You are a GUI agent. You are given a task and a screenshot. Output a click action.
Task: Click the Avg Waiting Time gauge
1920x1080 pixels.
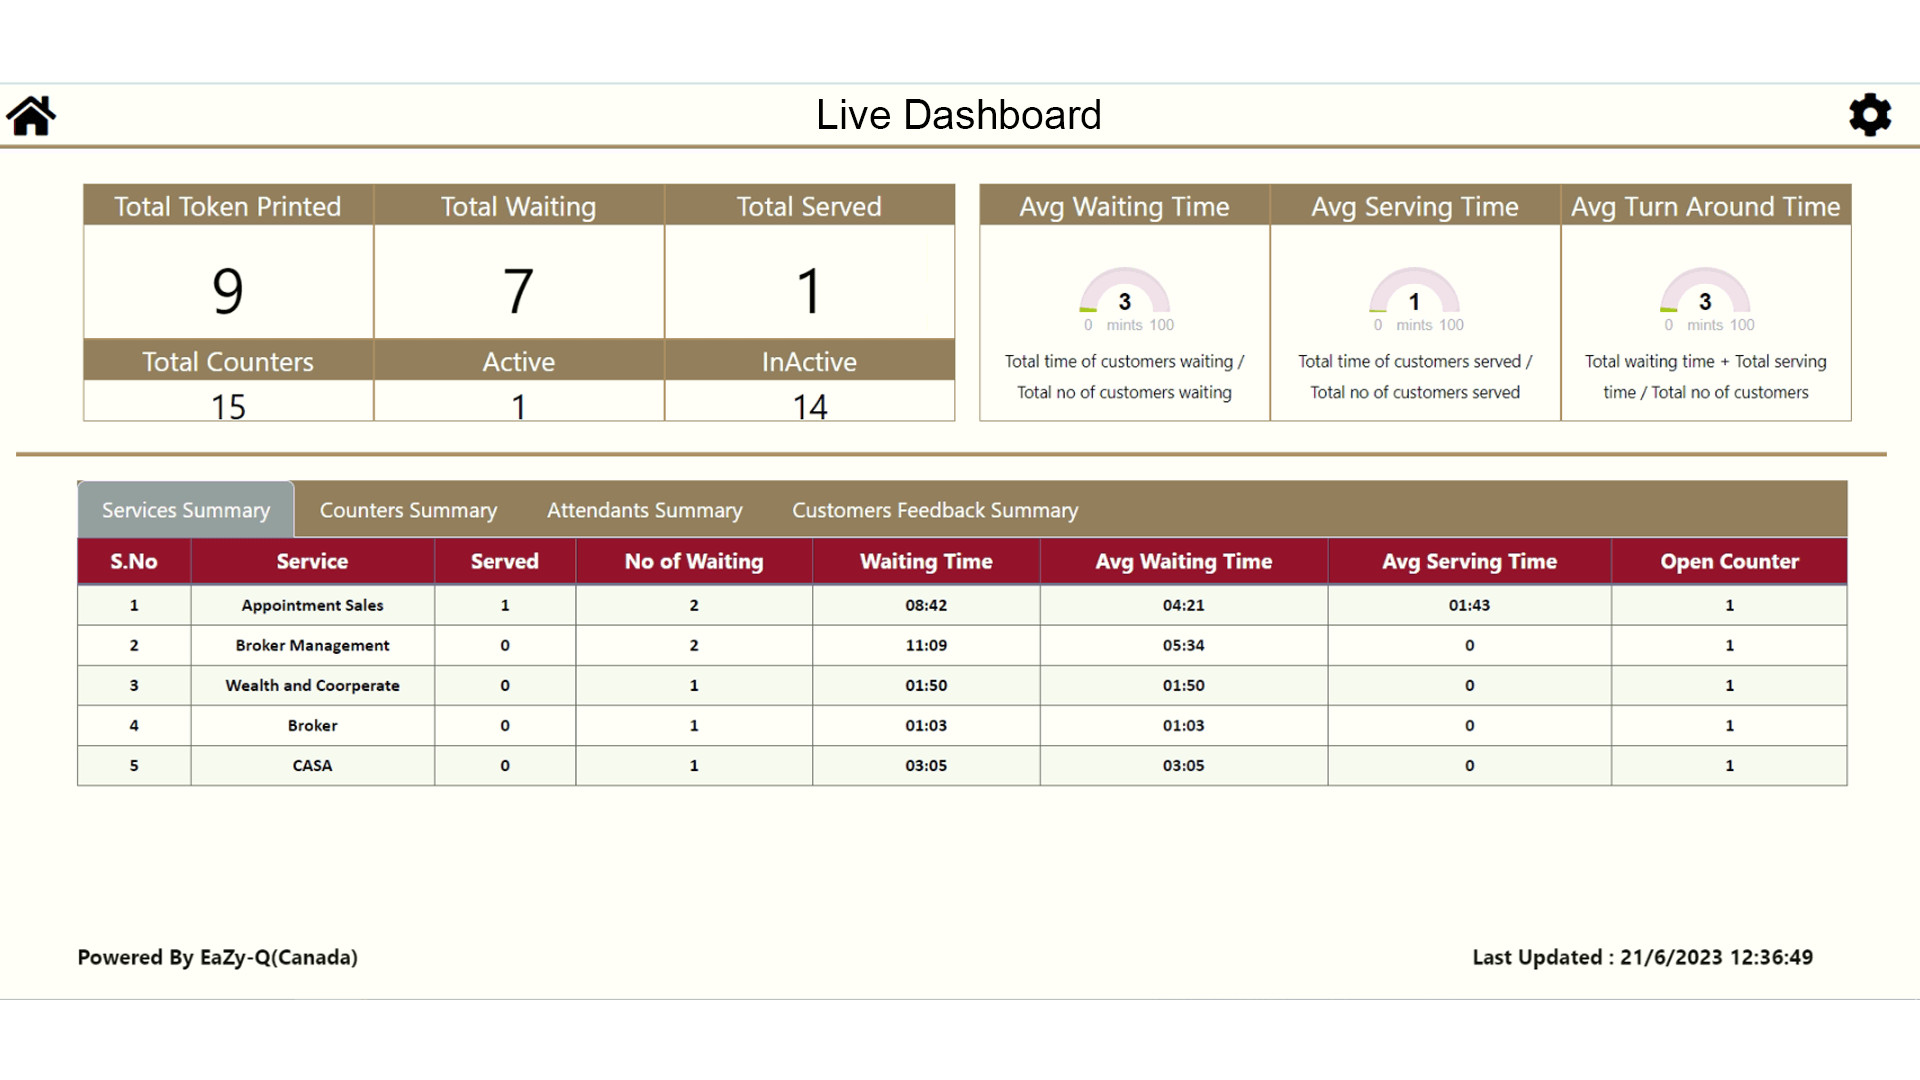(x=1124, y=293)
